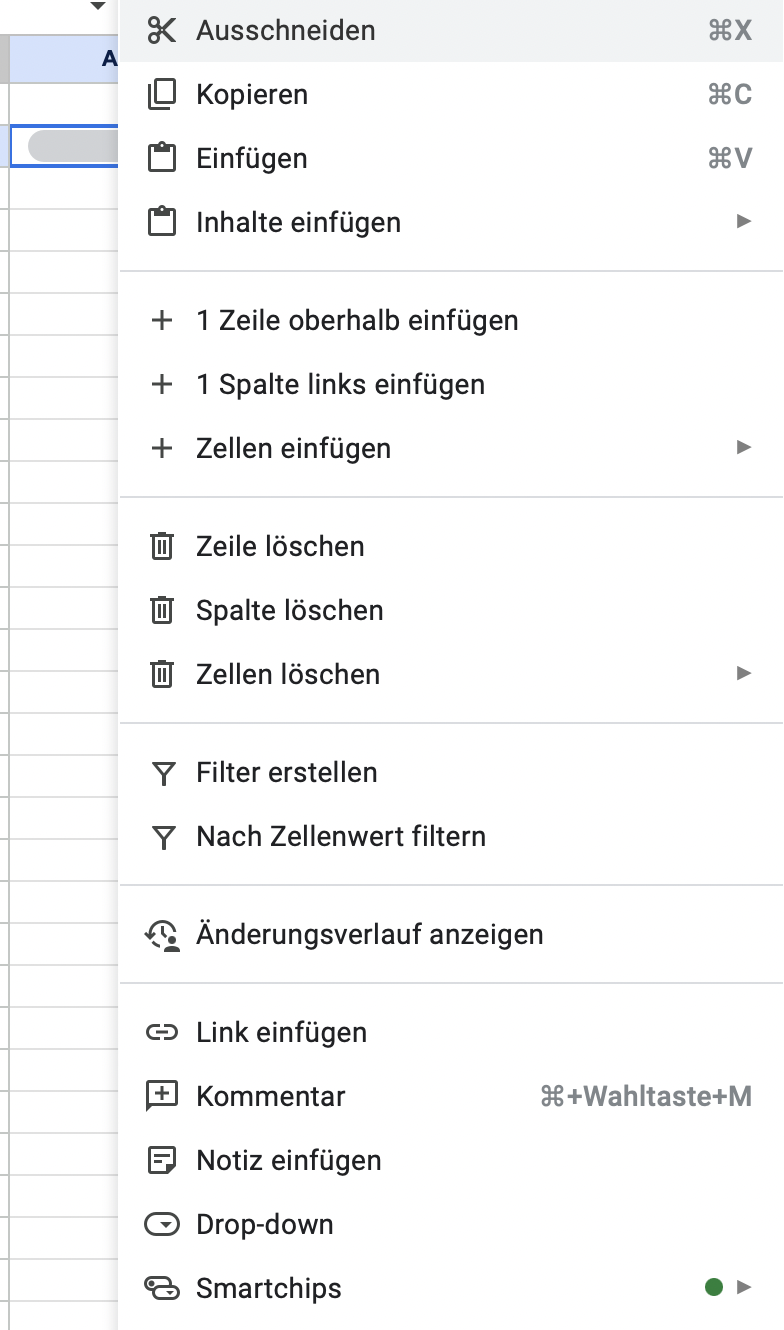
Task: Click the comment plus icon for Kommentar
Action: (x=161, y=1097)
